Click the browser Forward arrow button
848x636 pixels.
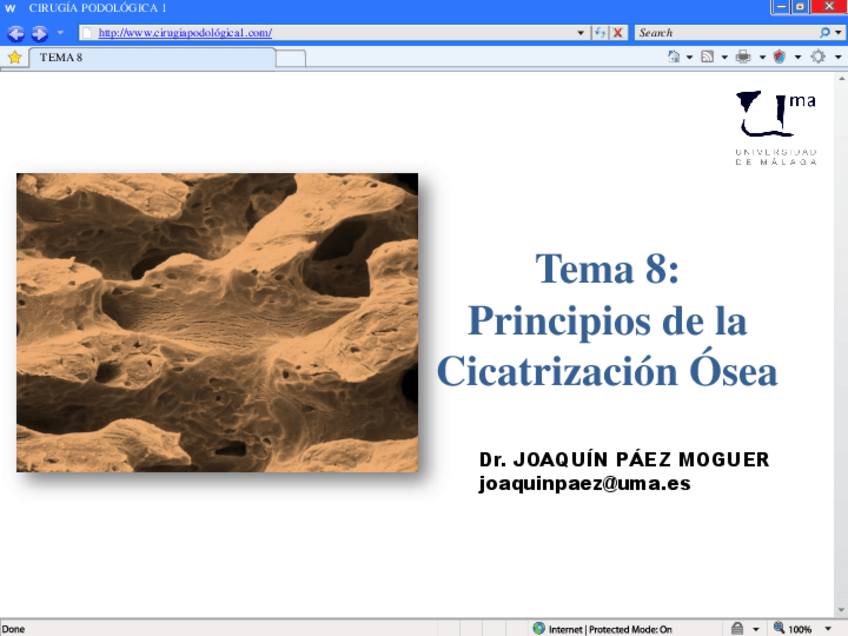(39, 33)
